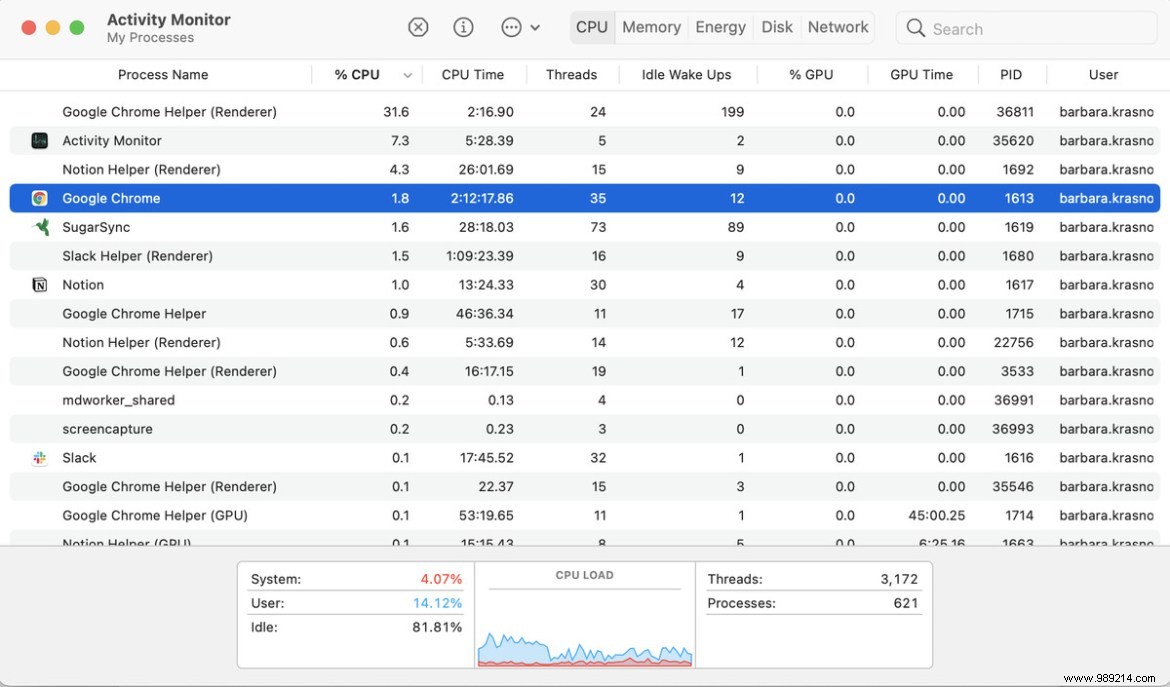The image size is (1170, 687).
Task: Toggle the % CPU sort direction chevron
Action: coord(406,74)
